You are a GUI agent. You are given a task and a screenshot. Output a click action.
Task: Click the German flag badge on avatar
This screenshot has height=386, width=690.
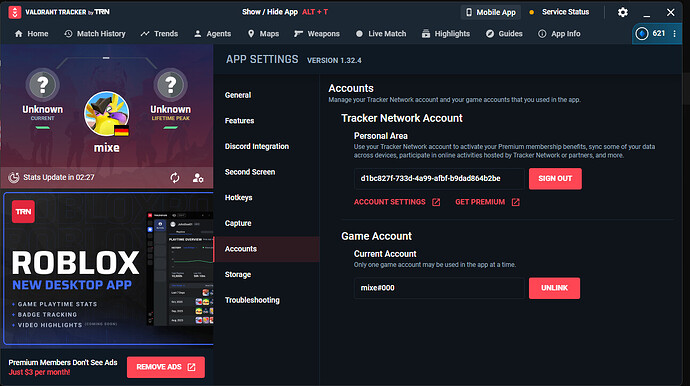[121, 130]
